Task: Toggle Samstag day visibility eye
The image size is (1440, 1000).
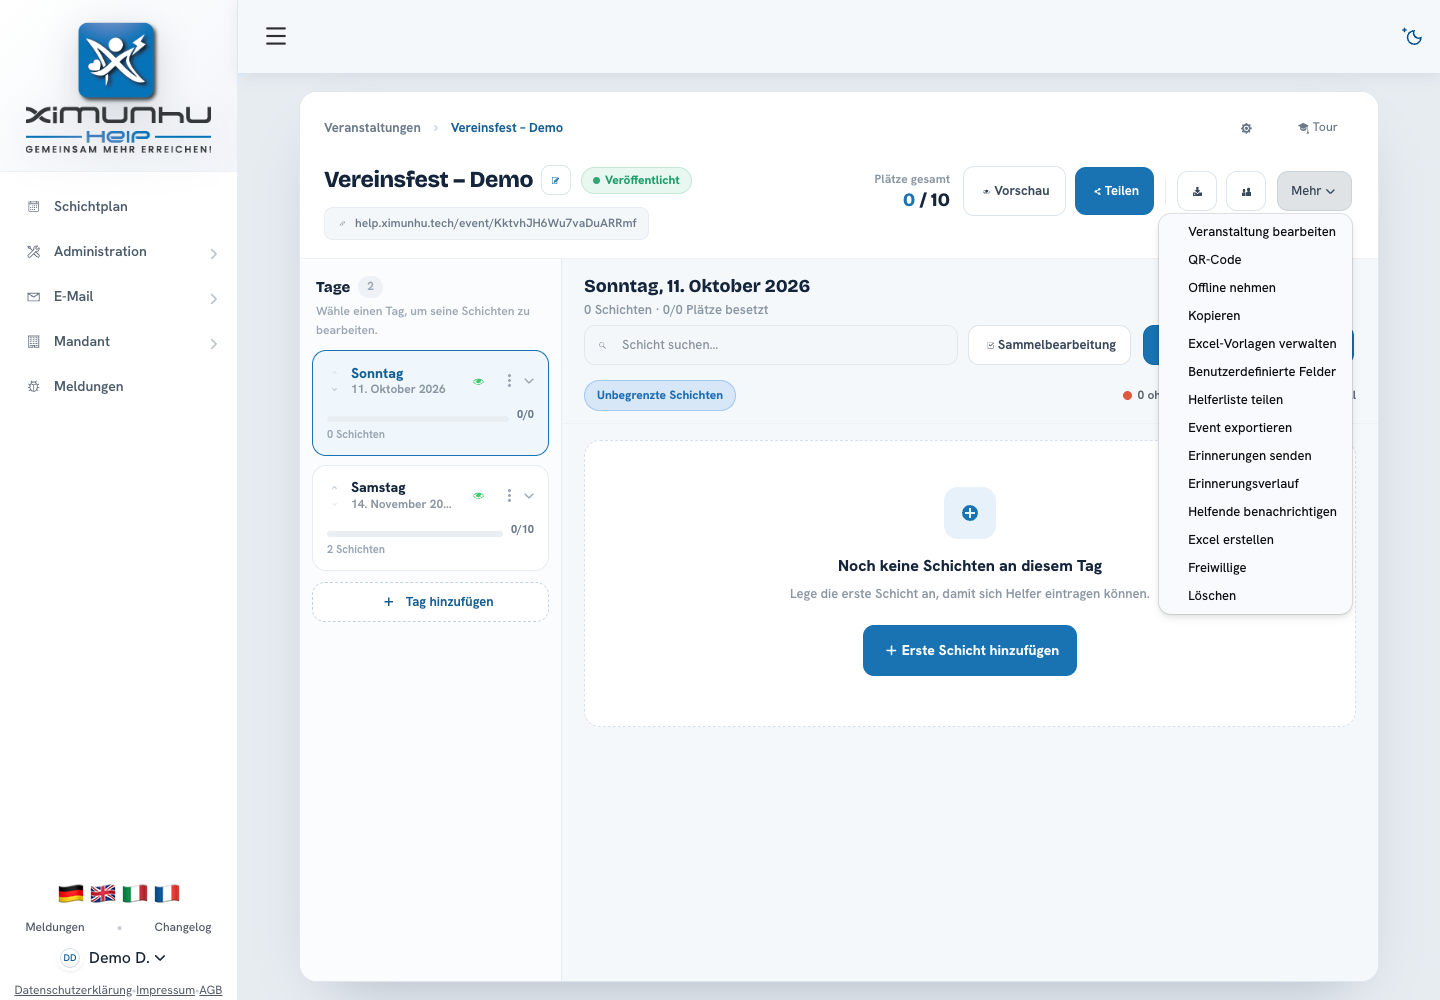Action: pyautogui.click(x=478, y=496)
